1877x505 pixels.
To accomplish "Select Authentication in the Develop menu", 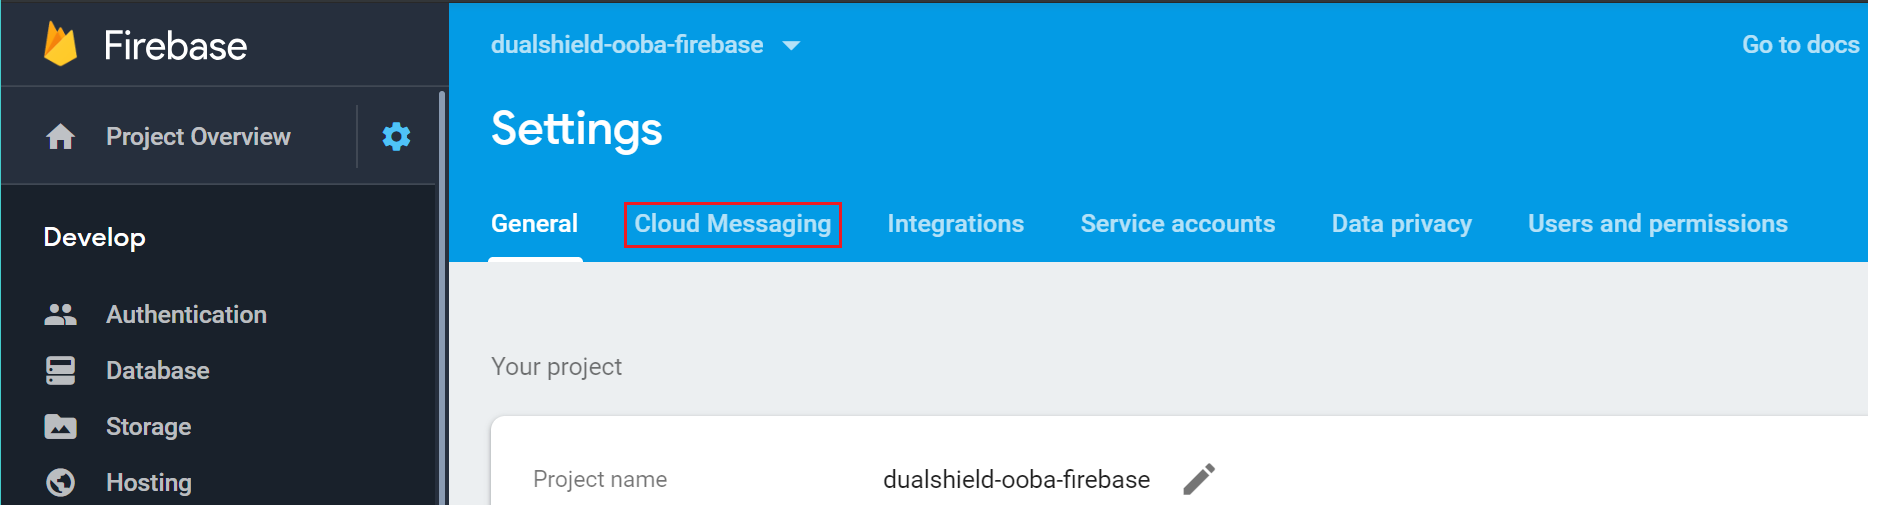I will [186, 315].
